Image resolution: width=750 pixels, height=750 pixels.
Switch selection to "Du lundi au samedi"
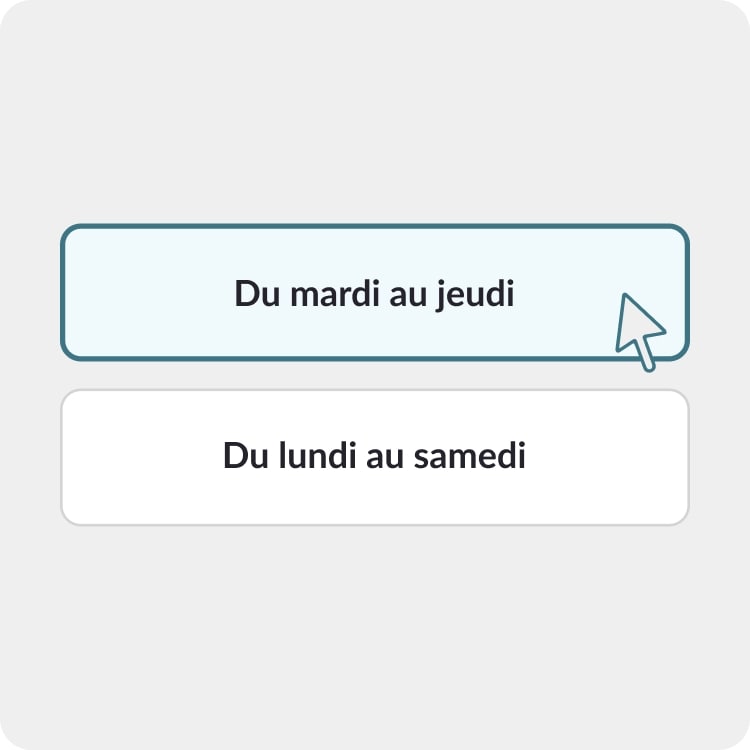374,457
